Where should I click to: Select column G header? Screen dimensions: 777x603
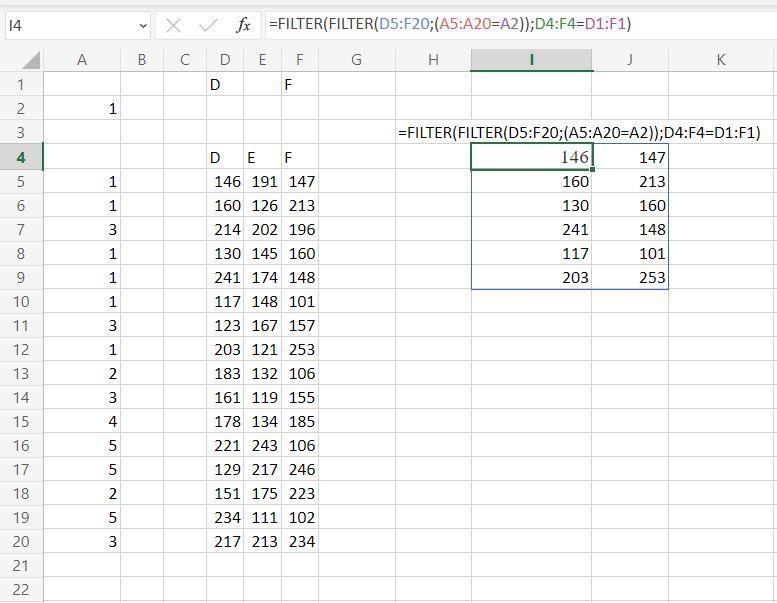[356, 60]
